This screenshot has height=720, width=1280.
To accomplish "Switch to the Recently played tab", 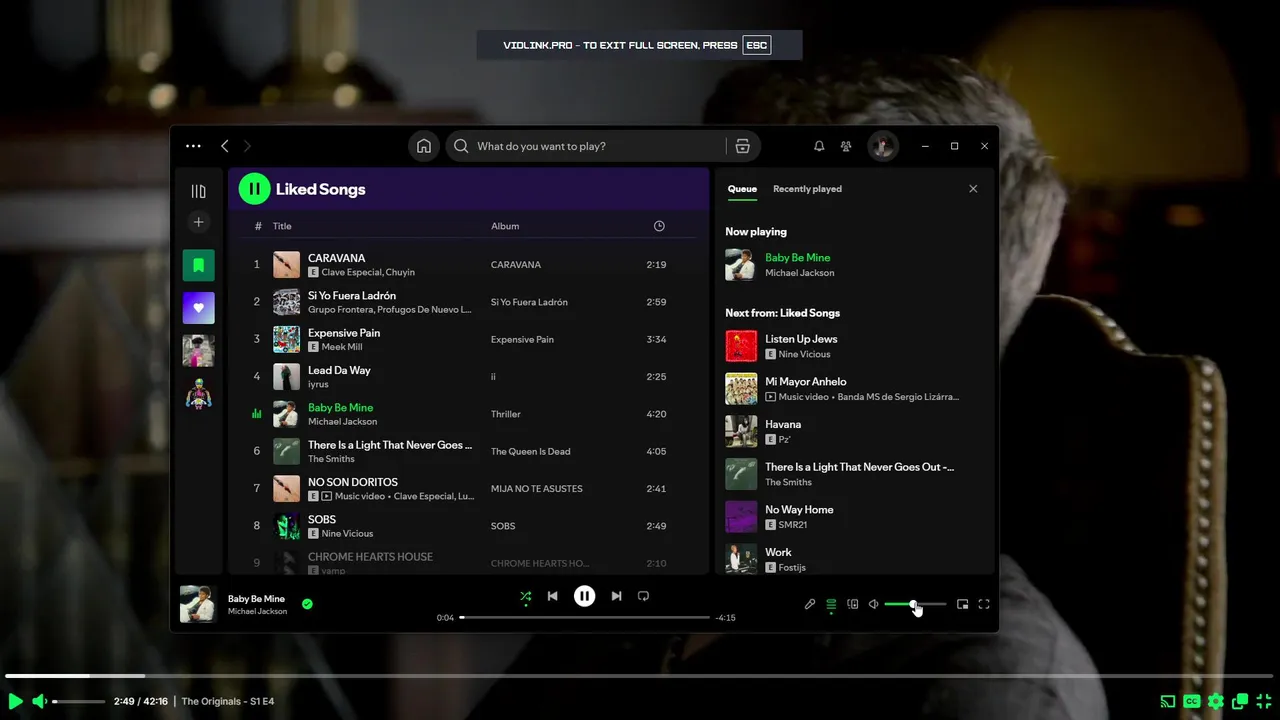I will (x=807, y=189).
